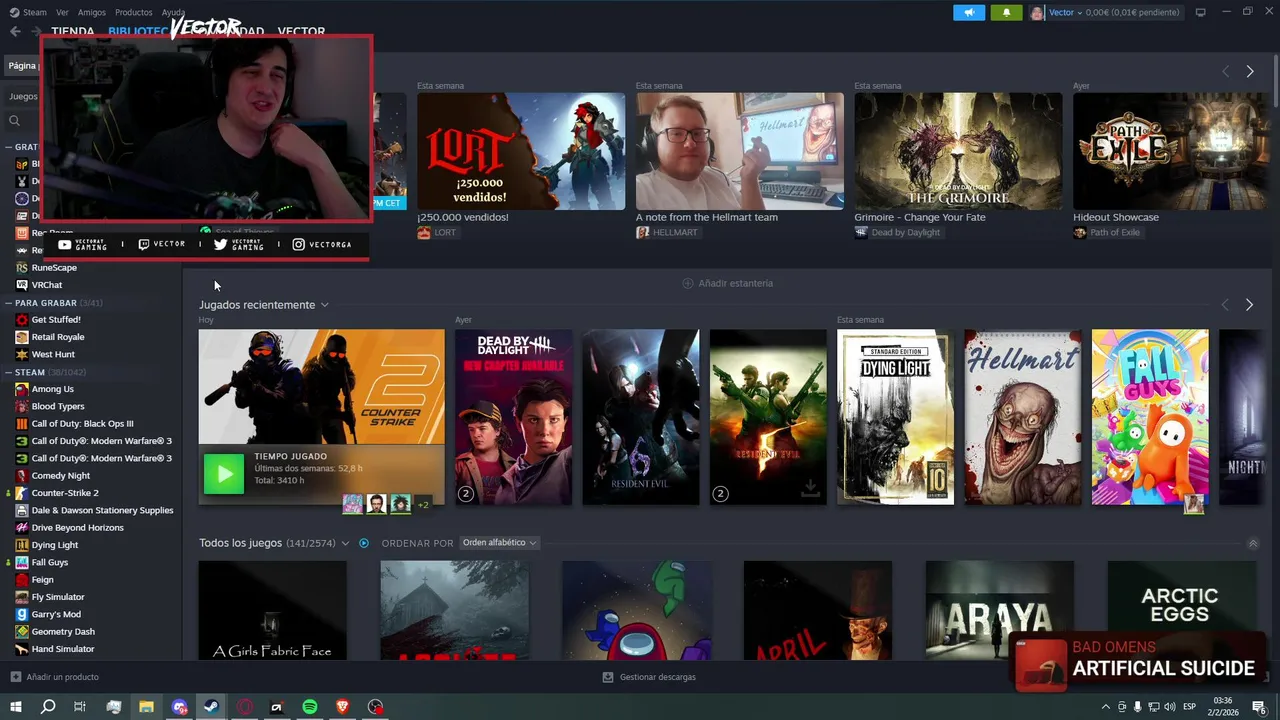Open File Explorer from the taskbar
The width and height of the screenshot is (1280, 720).
click(146, 707)
